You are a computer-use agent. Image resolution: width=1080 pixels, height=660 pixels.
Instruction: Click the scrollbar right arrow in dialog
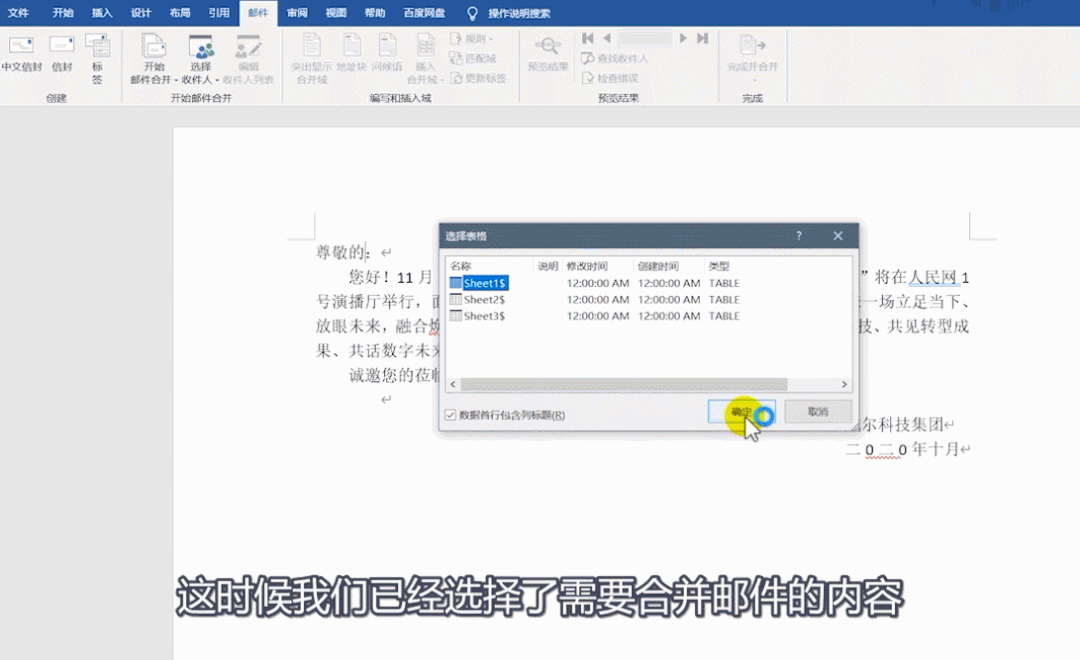pyautogui.click(x=845, y=385)
